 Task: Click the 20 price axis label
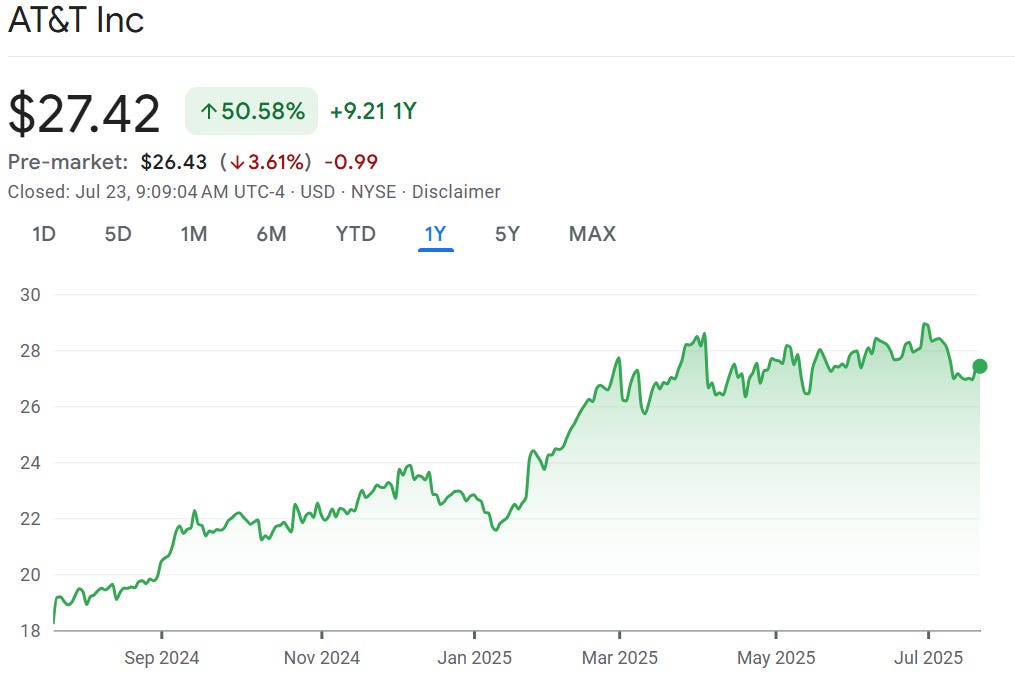pos(30,575)
